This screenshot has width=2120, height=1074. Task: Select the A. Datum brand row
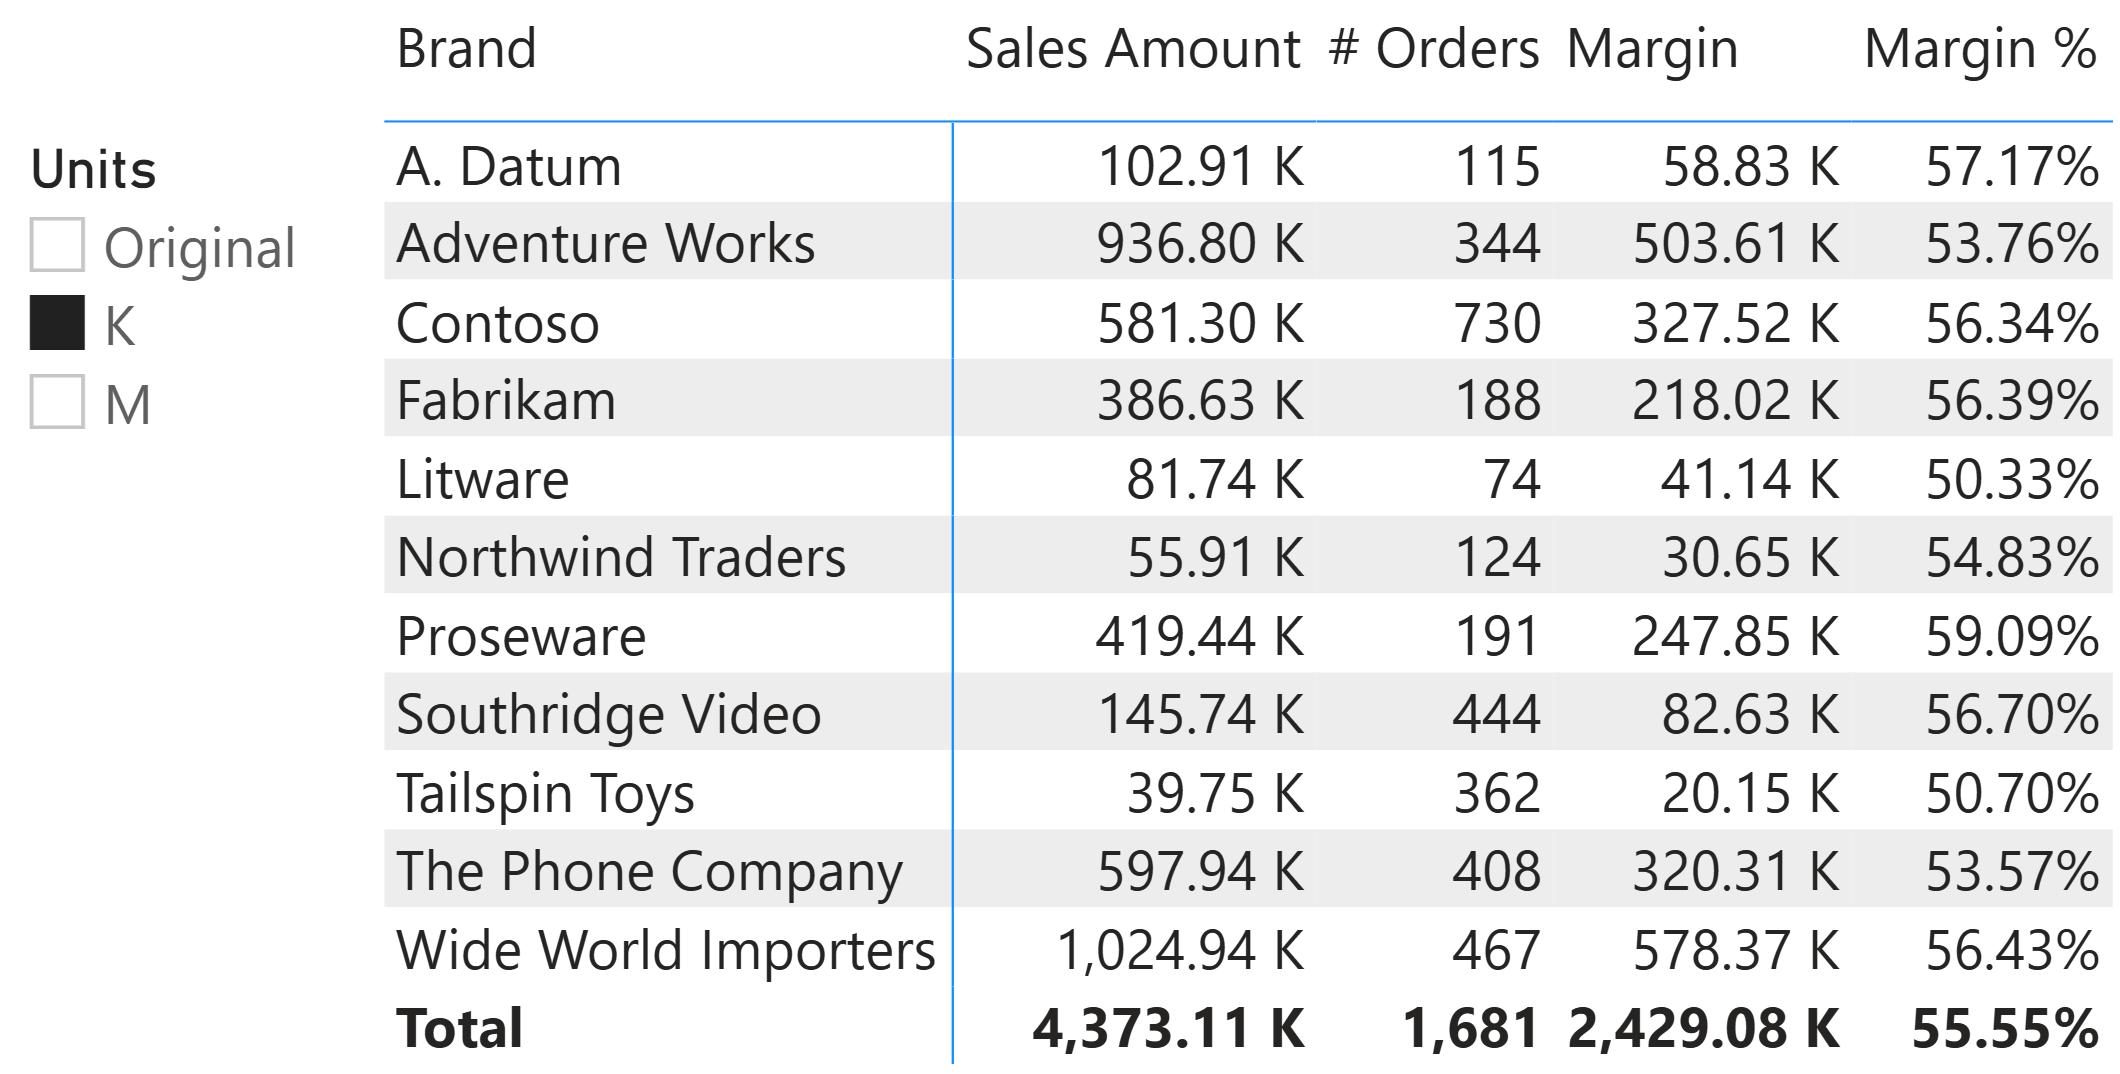pos(508,166)
